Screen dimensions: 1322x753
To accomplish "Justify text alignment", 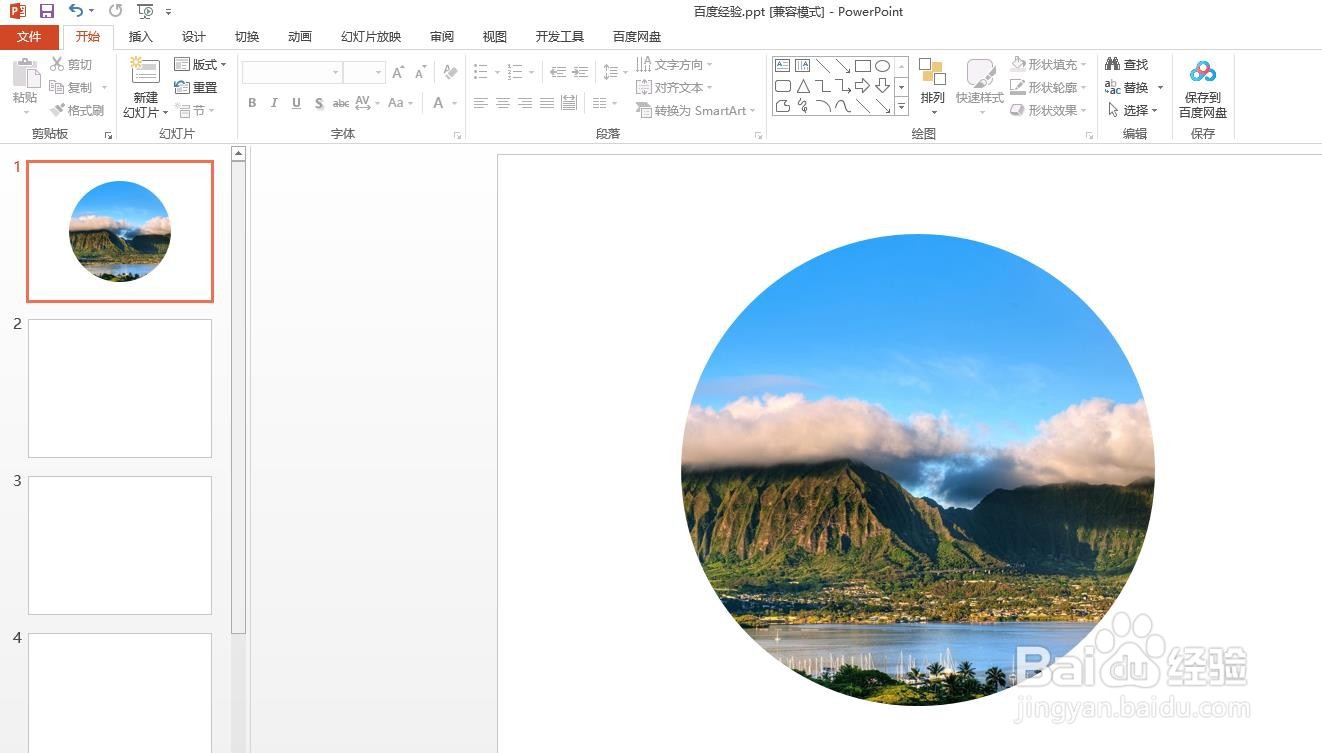I will (547, 103).
